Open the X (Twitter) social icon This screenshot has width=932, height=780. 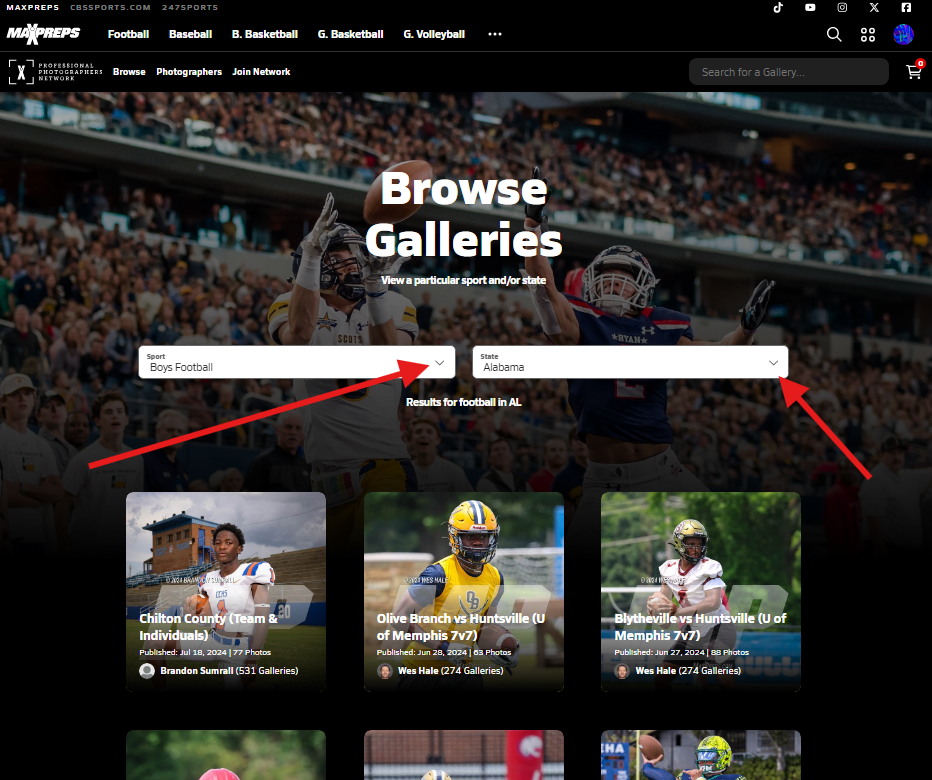(874, 8)
